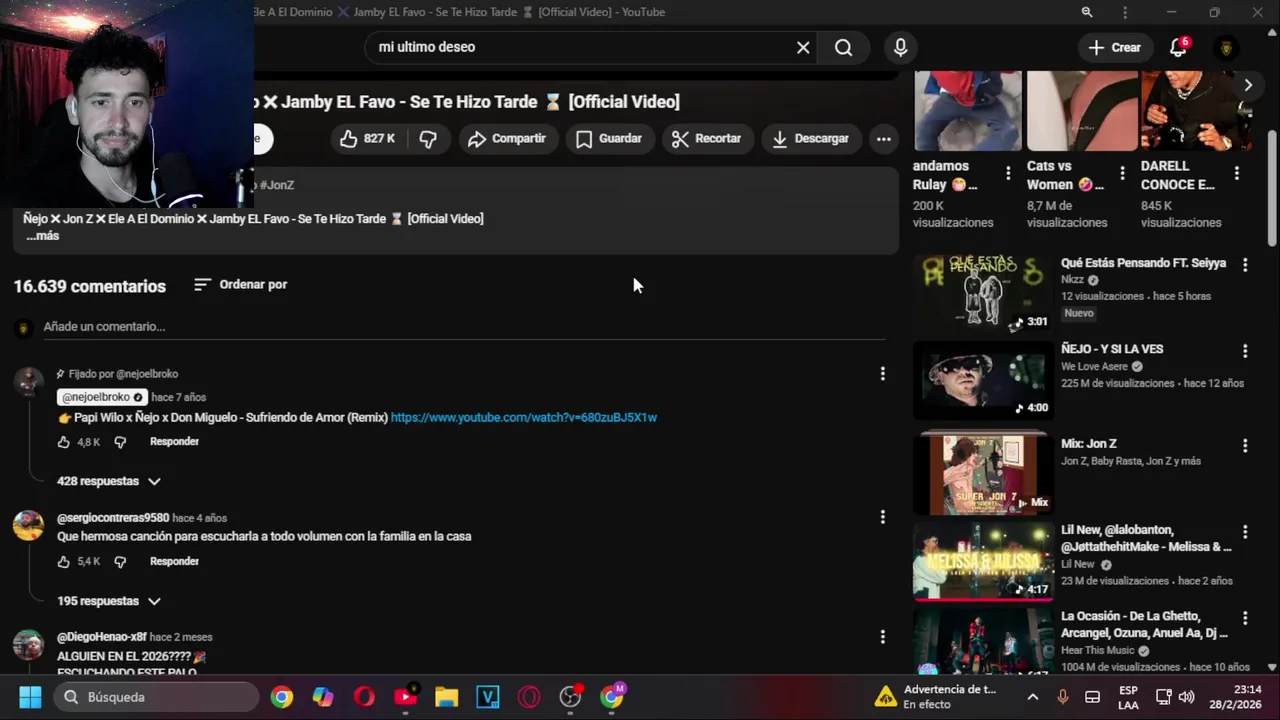Start voice search with the microphone icon
The width and height of the screenshot is (1280, 720).
(900, 47)
